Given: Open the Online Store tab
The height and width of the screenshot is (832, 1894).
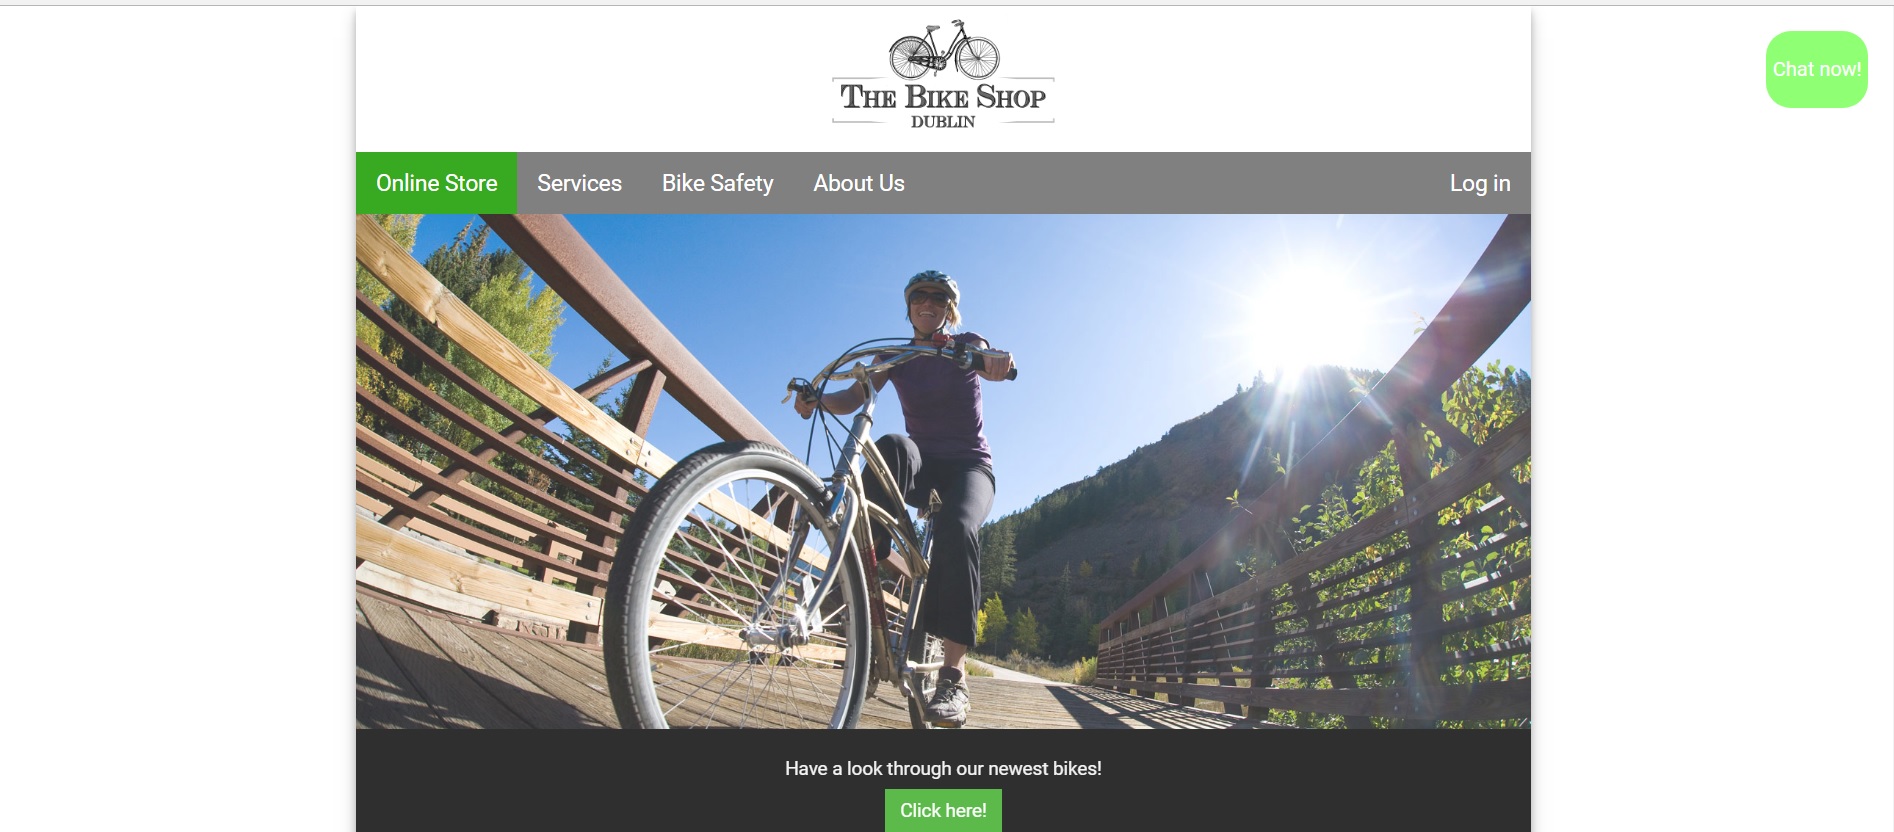Looking at the screenshot, I should pyautogui.click(x=436, y=183).
